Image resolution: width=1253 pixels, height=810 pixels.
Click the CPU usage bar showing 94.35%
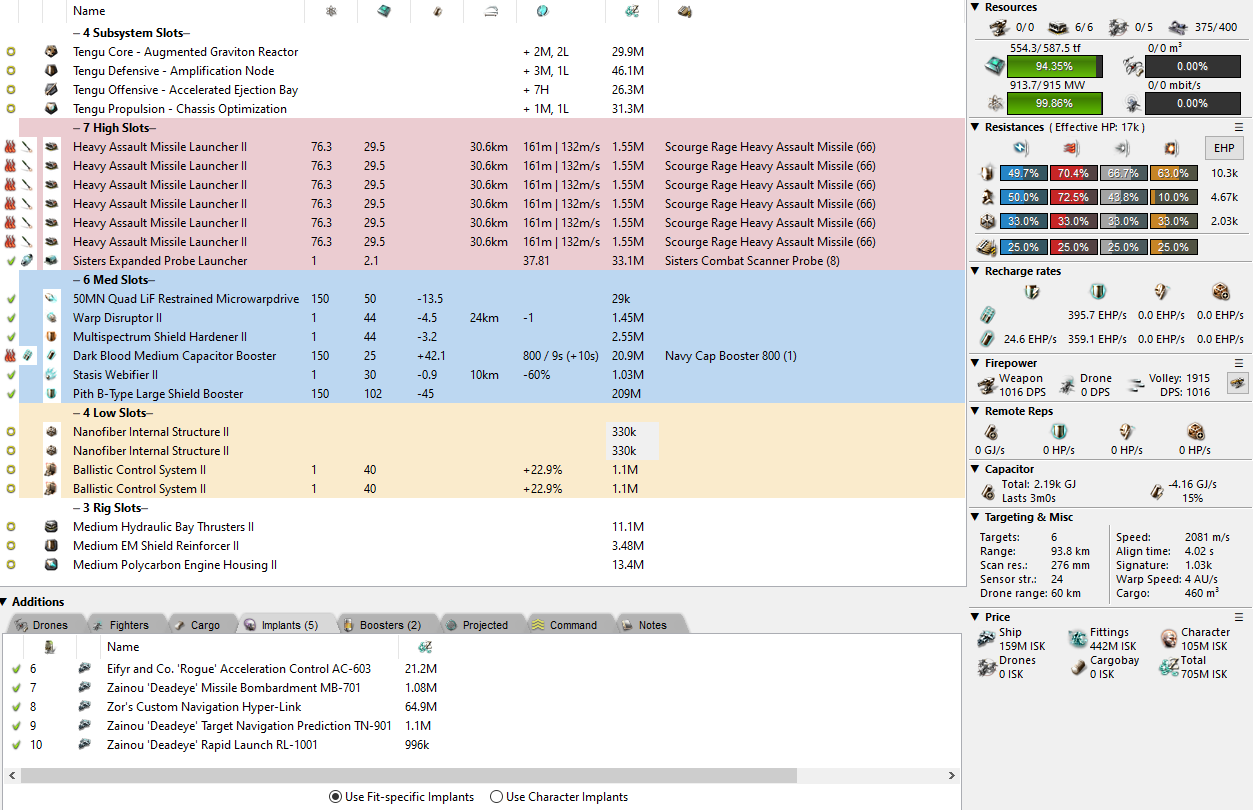(1054, 66)
